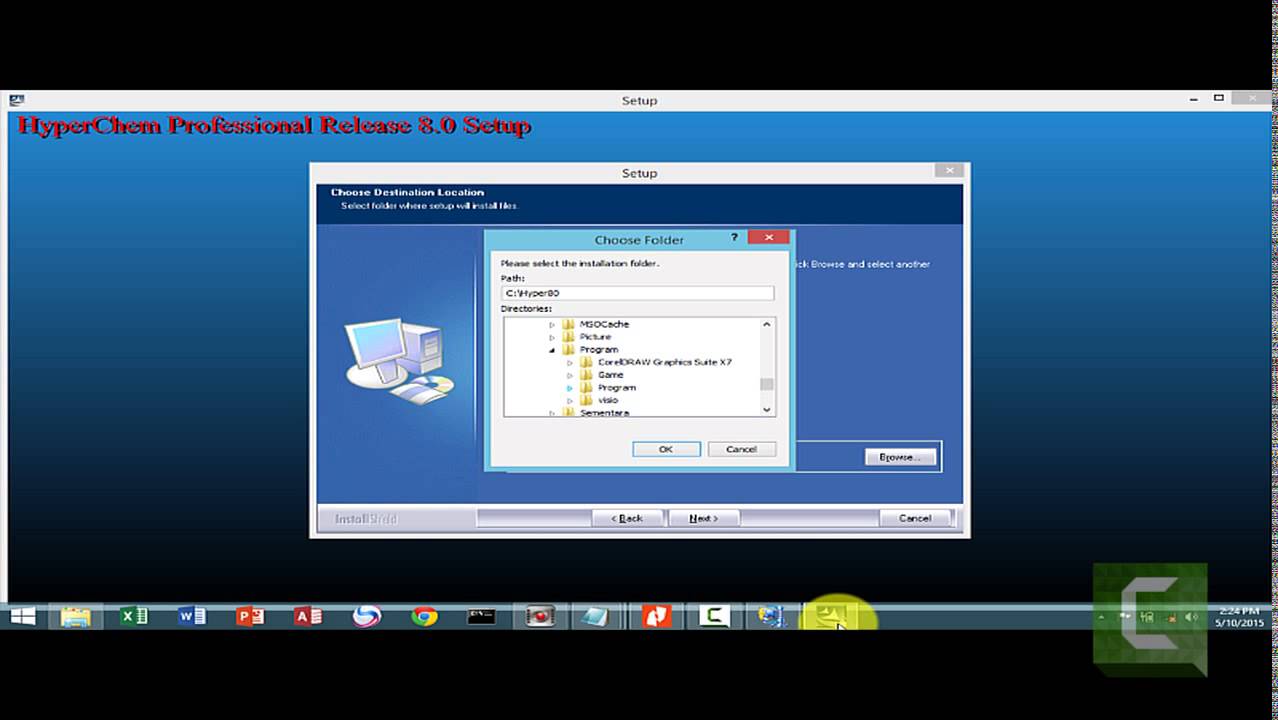Open the red recorder taskbar icon
The width and height of the screenshot is (1278, 720).
pyautogui.click(x=540, y=616)
